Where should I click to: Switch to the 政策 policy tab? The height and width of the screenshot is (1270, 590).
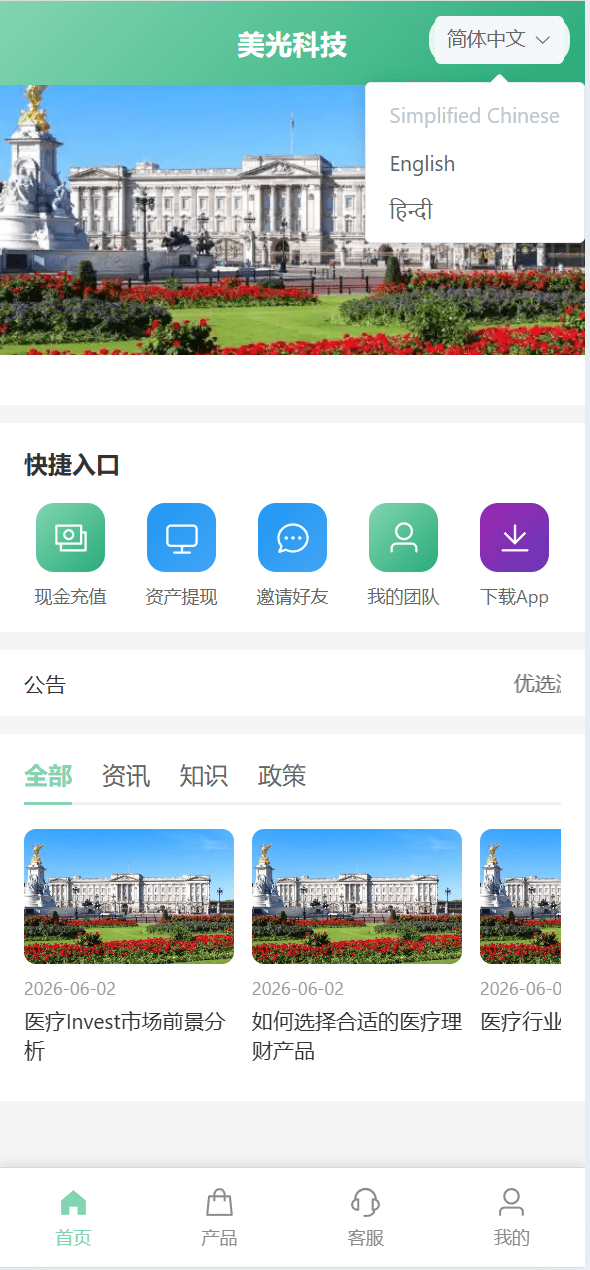282,776
